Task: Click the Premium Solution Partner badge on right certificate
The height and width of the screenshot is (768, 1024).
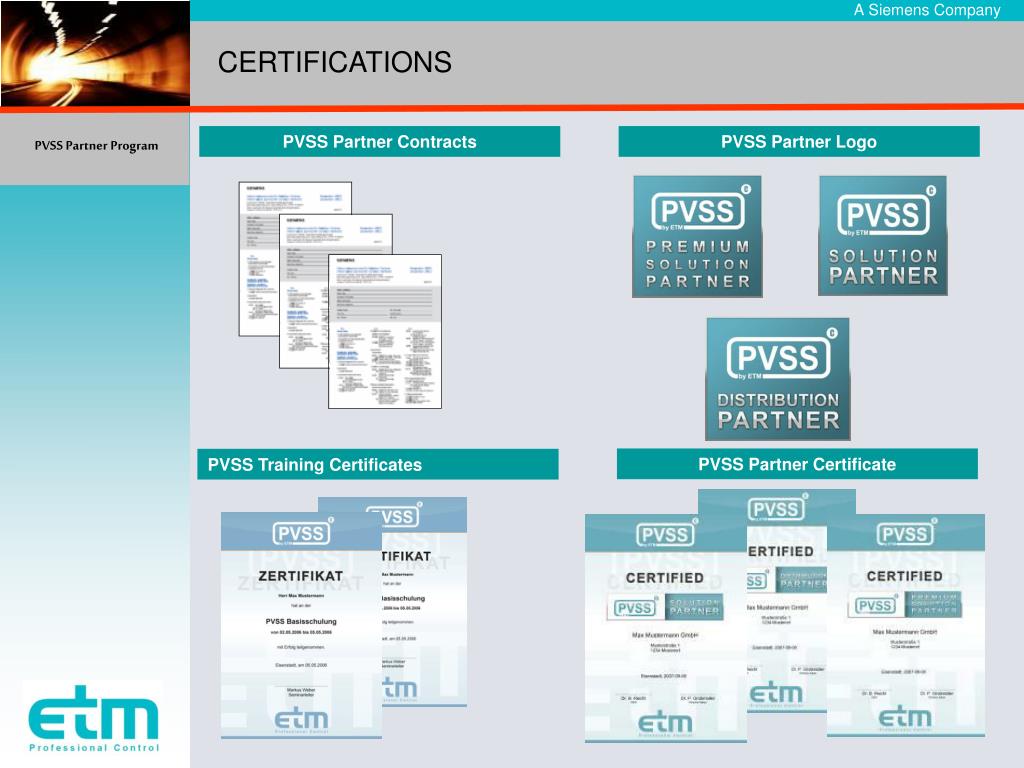Action: coord(906,605)
